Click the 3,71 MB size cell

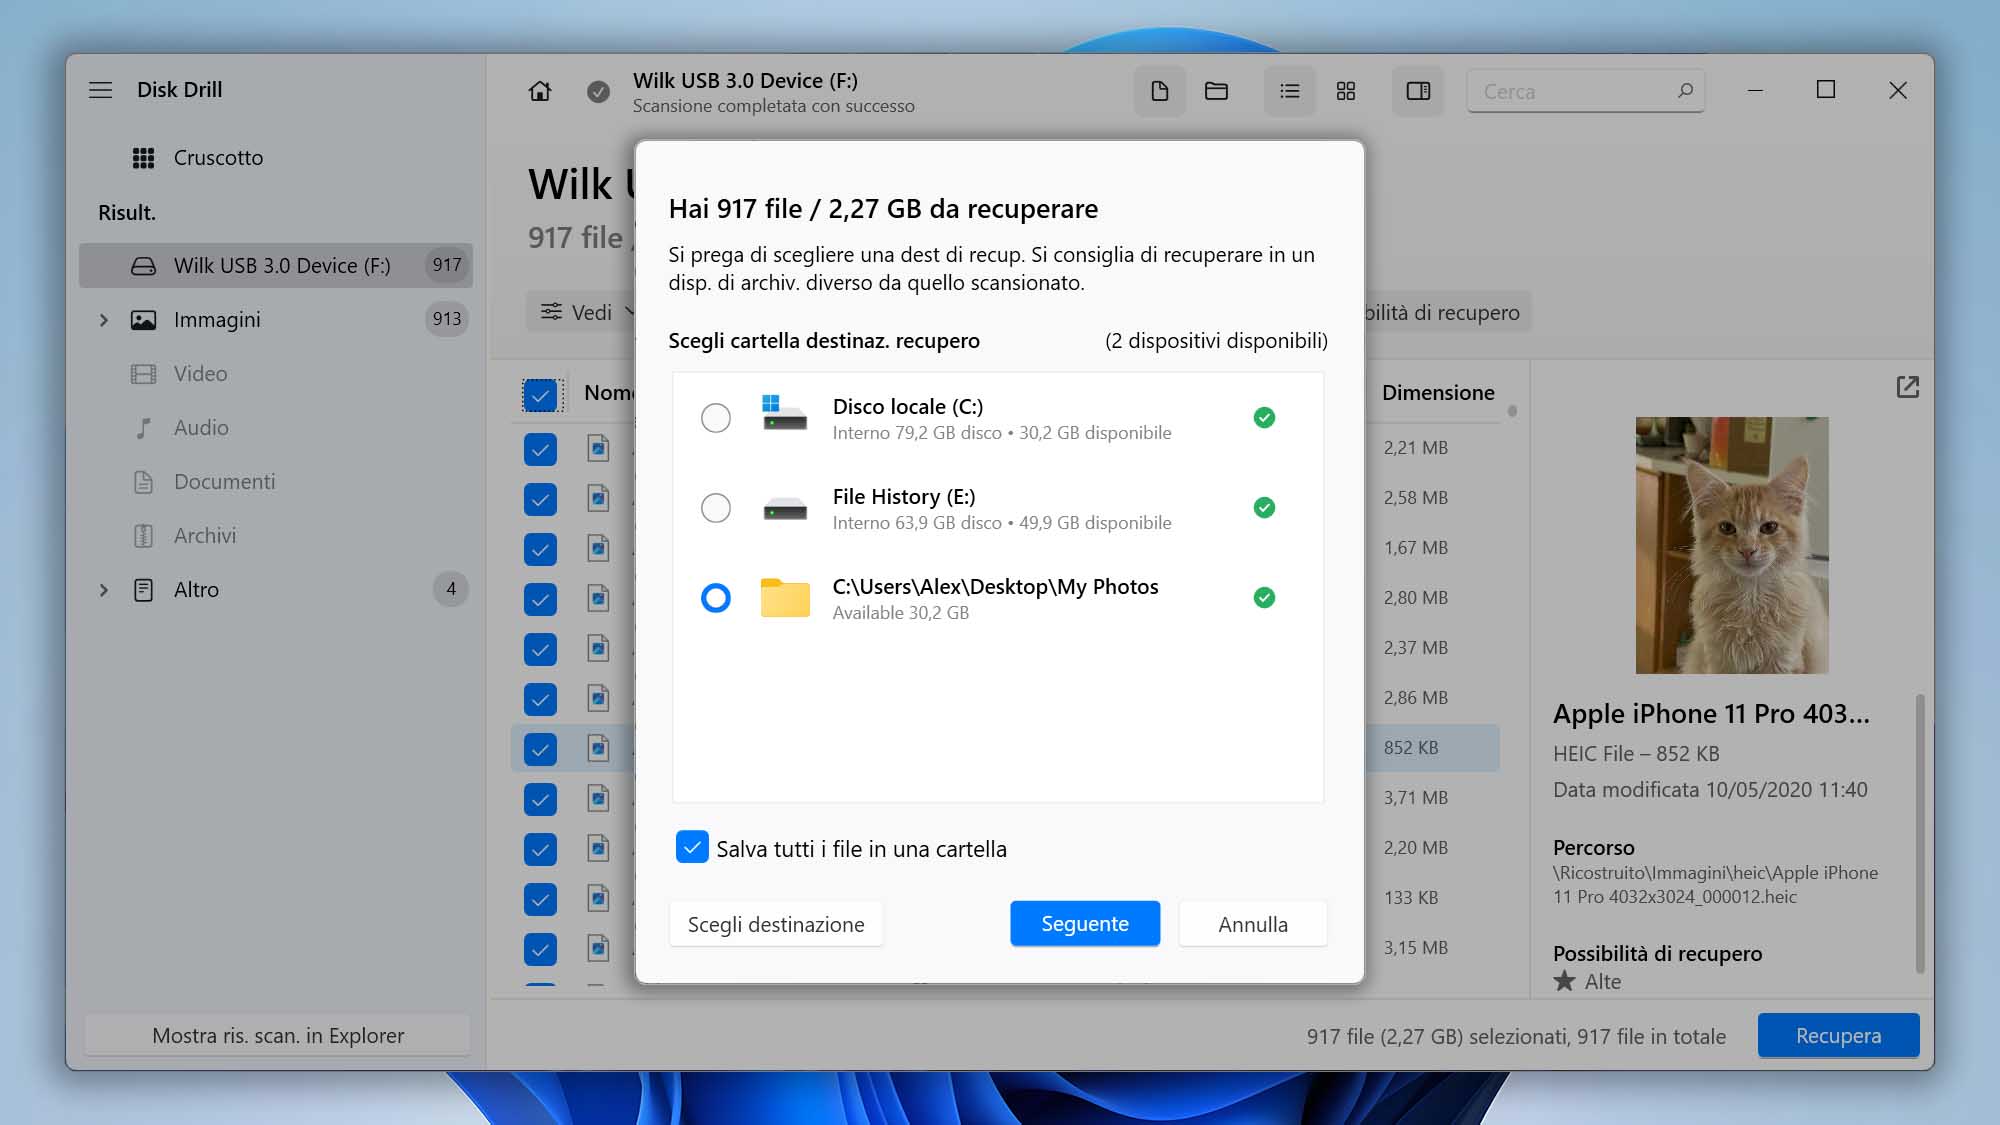[x=1415, y=798]
